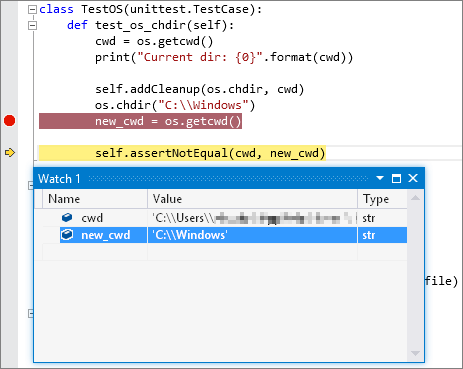Click the 'C:\\Windows' value cell
The width and height of the screenshot is (463, 369).
[252, 235]
